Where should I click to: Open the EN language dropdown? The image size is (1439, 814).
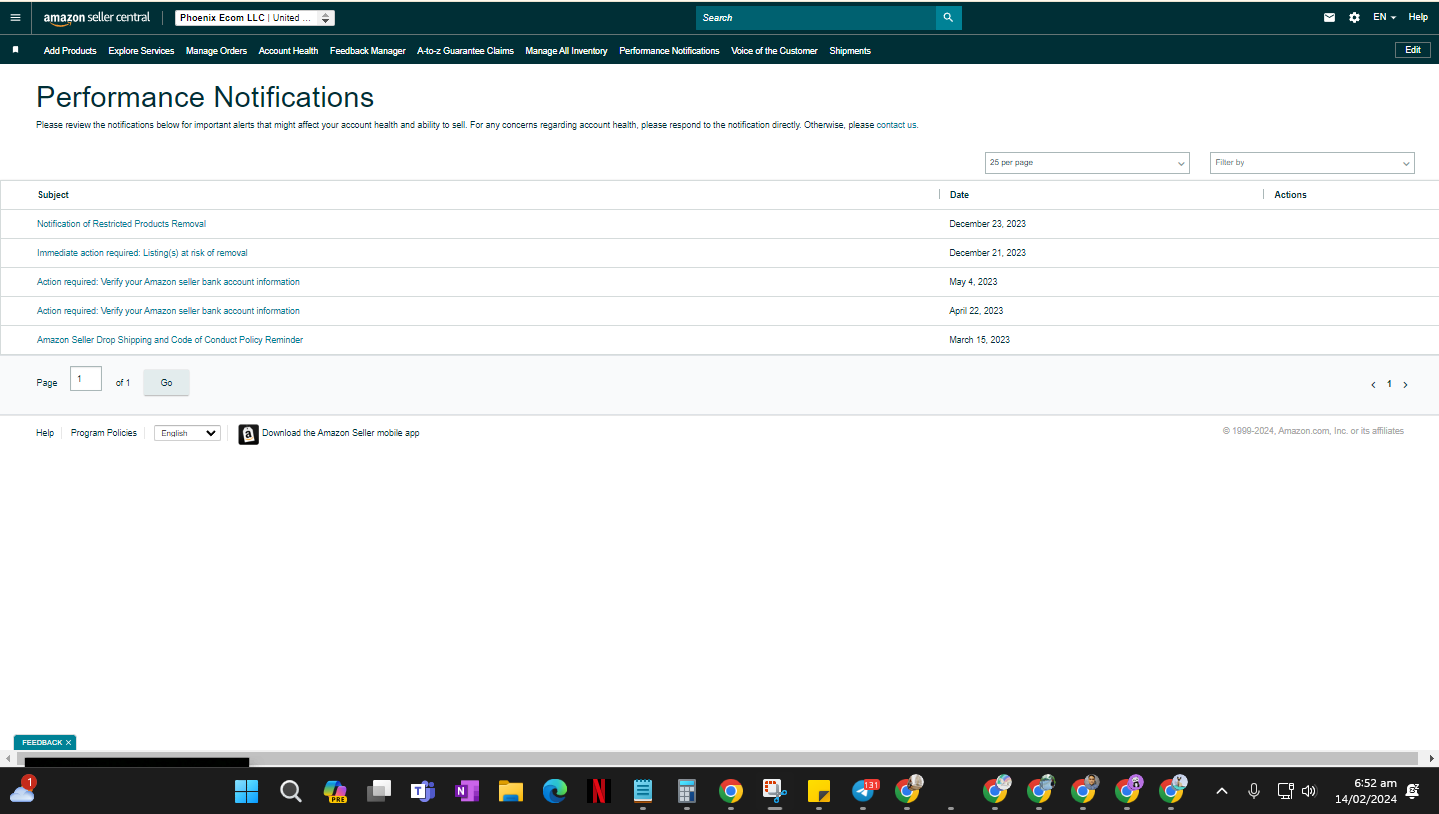point(1384,18)
